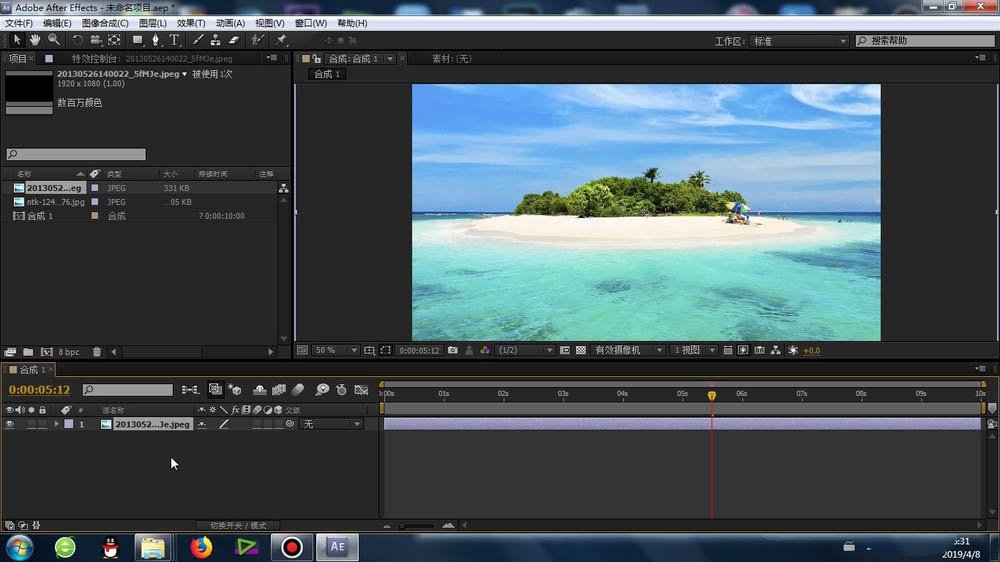Select the Hand tool

click(x=35, y=40)
